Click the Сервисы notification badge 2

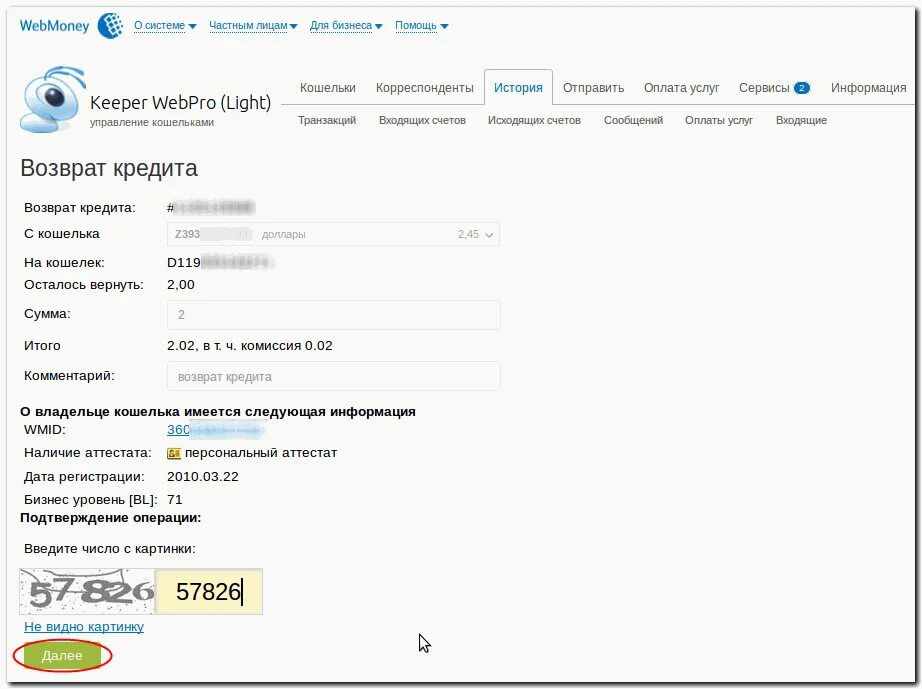801,88
